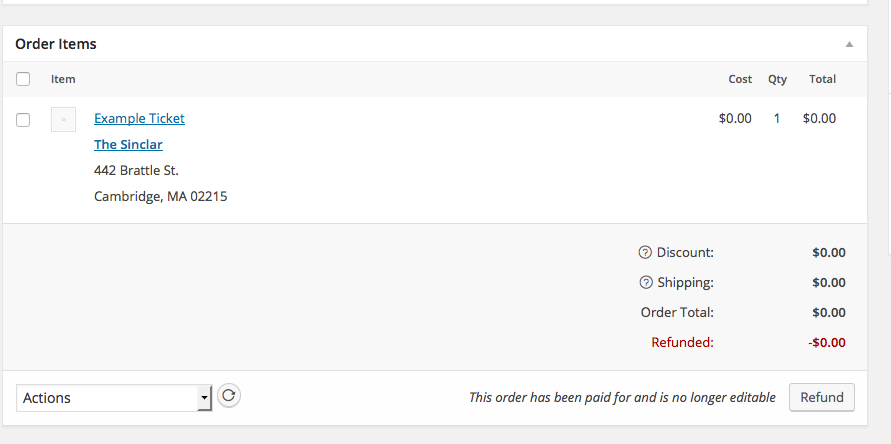Open the Actions dropdown menu
The image size is (891, 444).
click(114, 398)
